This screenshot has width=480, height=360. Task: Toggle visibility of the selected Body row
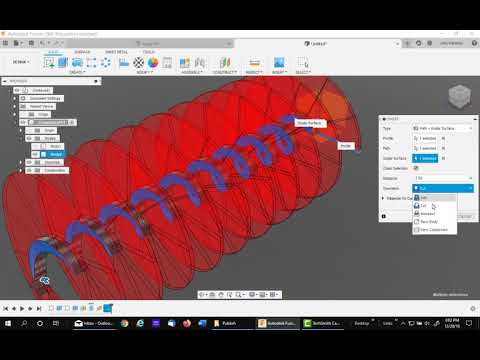point(35,154)
